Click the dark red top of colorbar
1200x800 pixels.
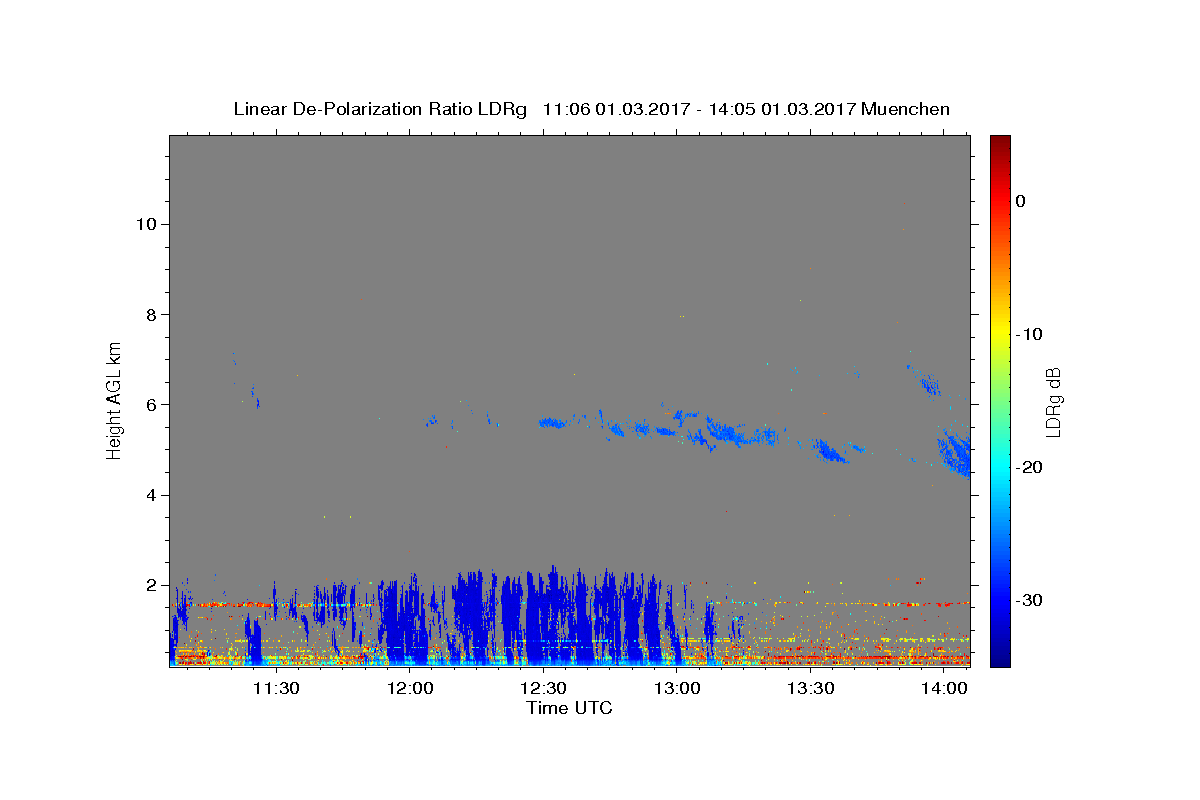(1000, 141)
